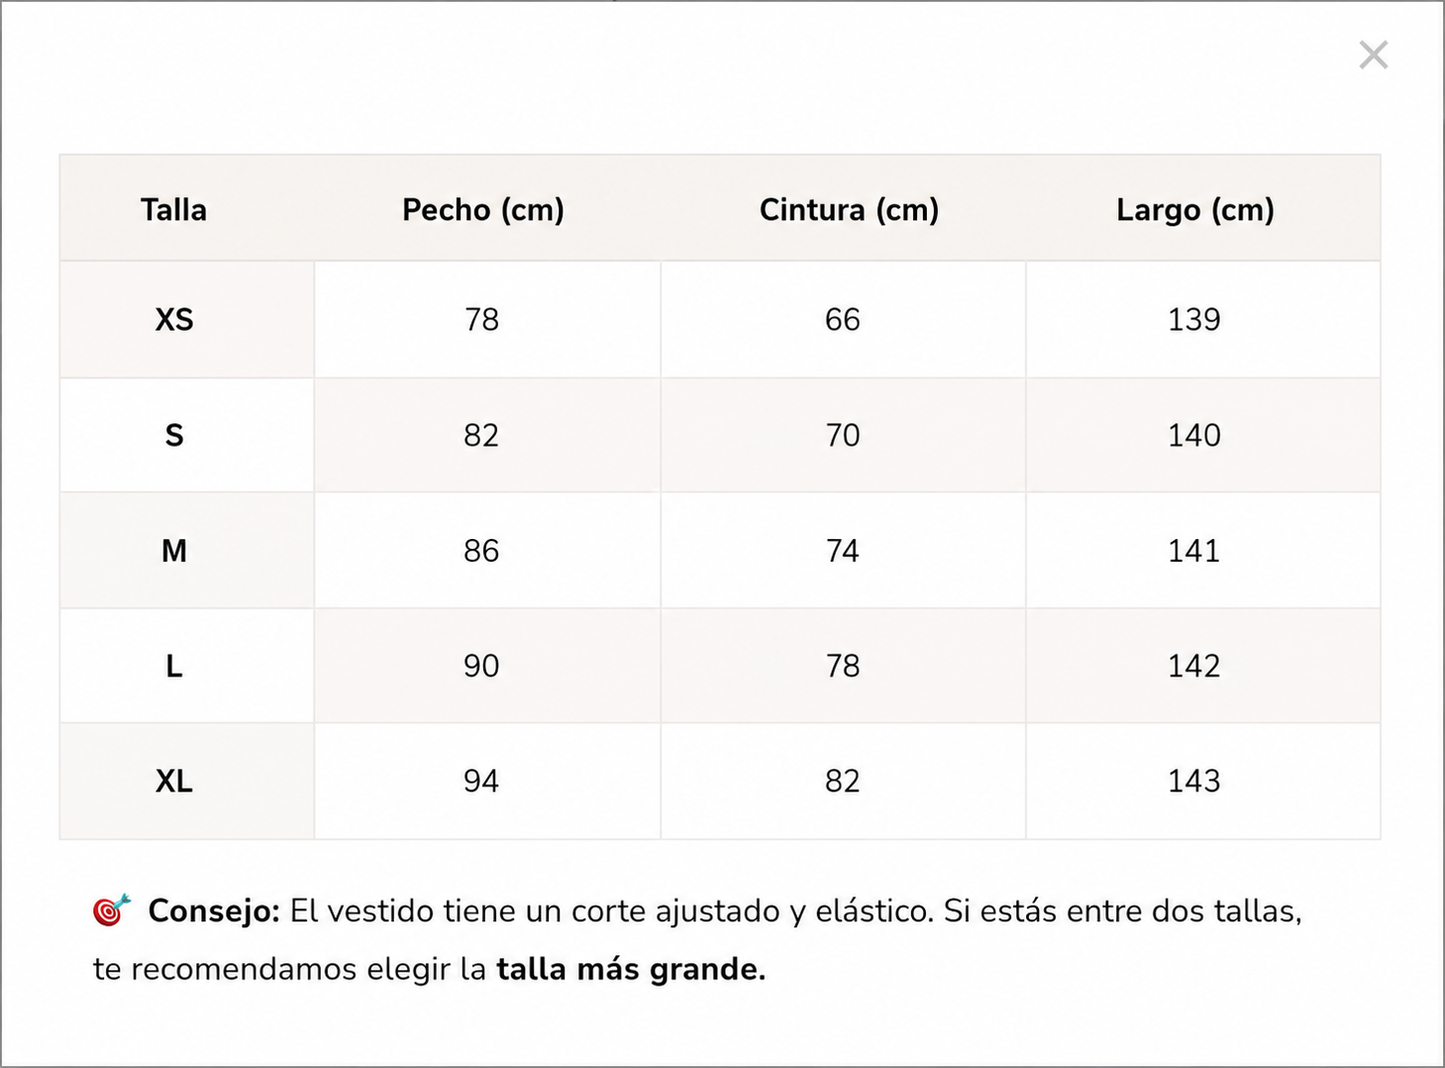Screen dimensions: 1445x1068
Task: Select the Cintura (cm) column header
Action: pyautogui.click(x=849, y=210)
